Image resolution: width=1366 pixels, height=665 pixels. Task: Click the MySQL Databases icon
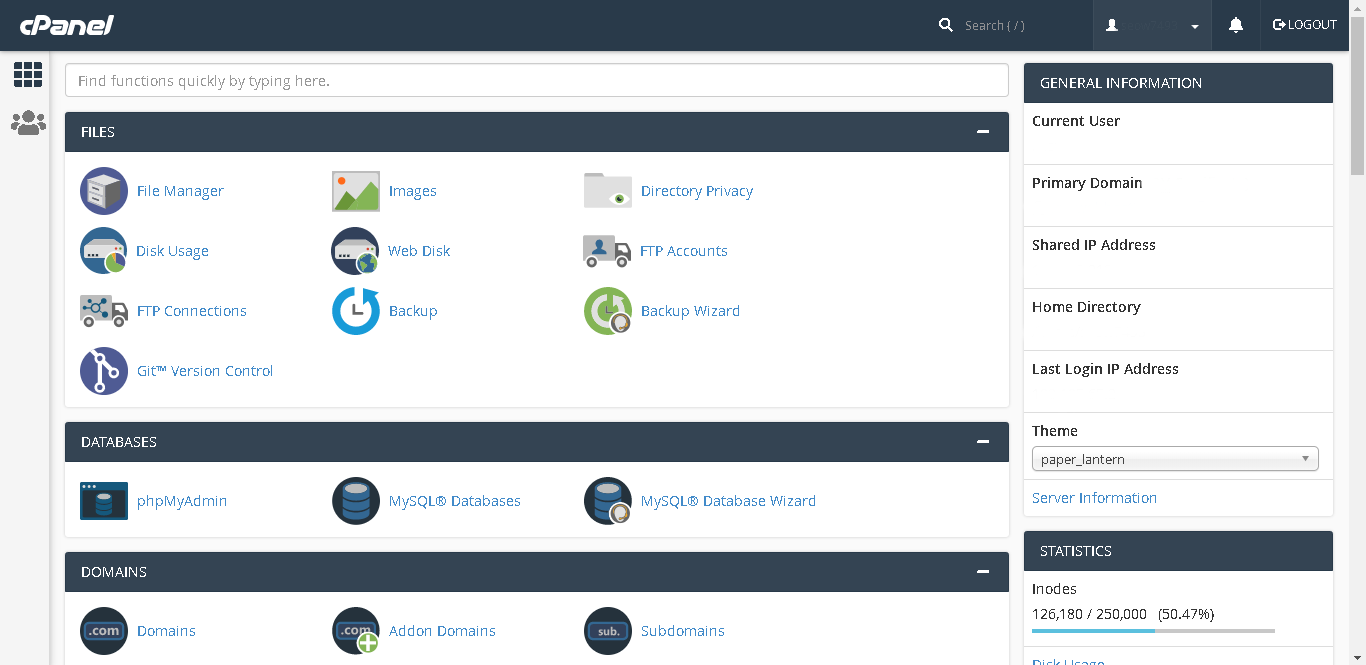[356, 501]
